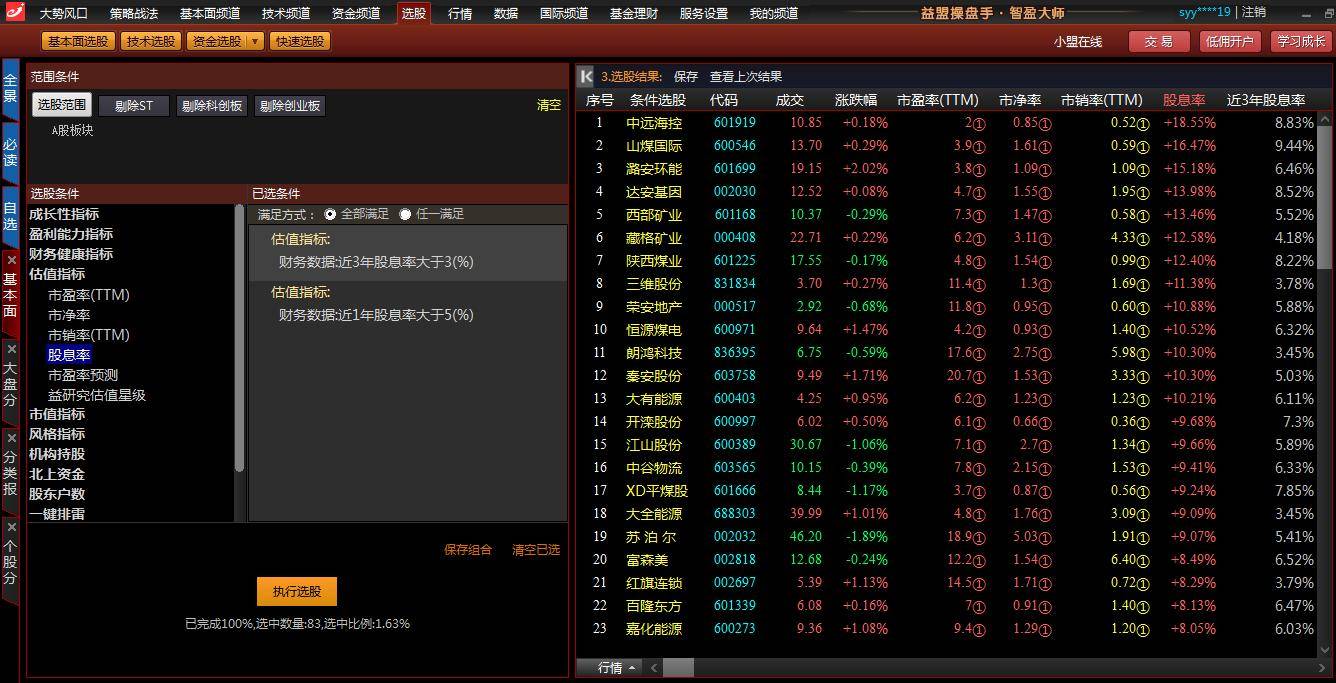This screenshot has height=683, width=1336.
Task: Click 查看上次结果 link
Action: click(746, 77)
